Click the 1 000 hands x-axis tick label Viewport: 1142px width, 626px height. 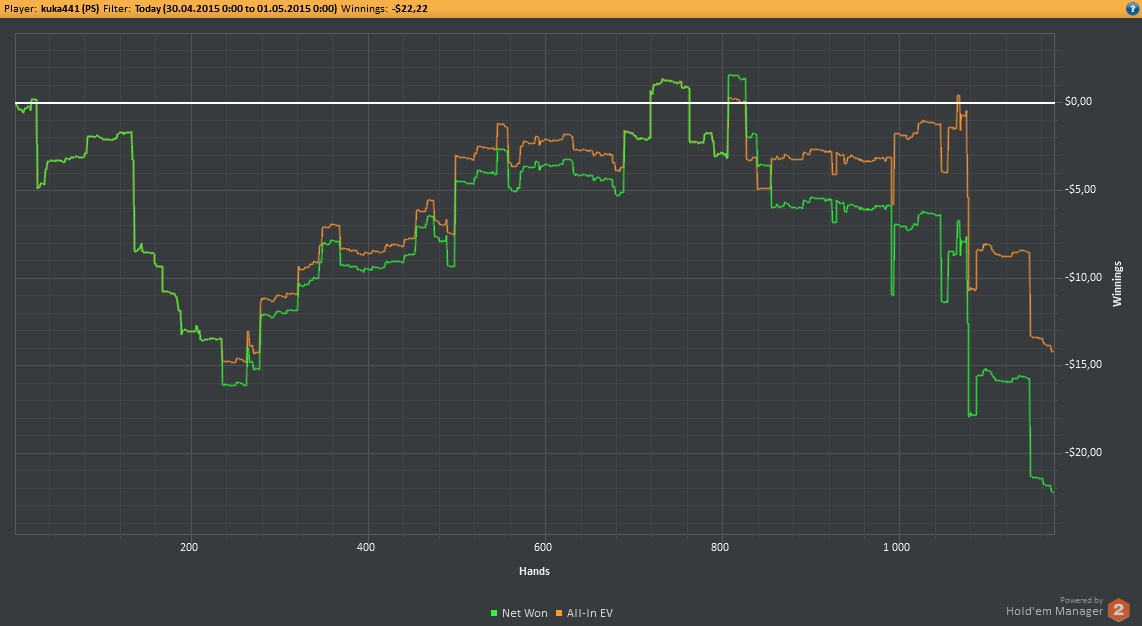tap(897, 548)
